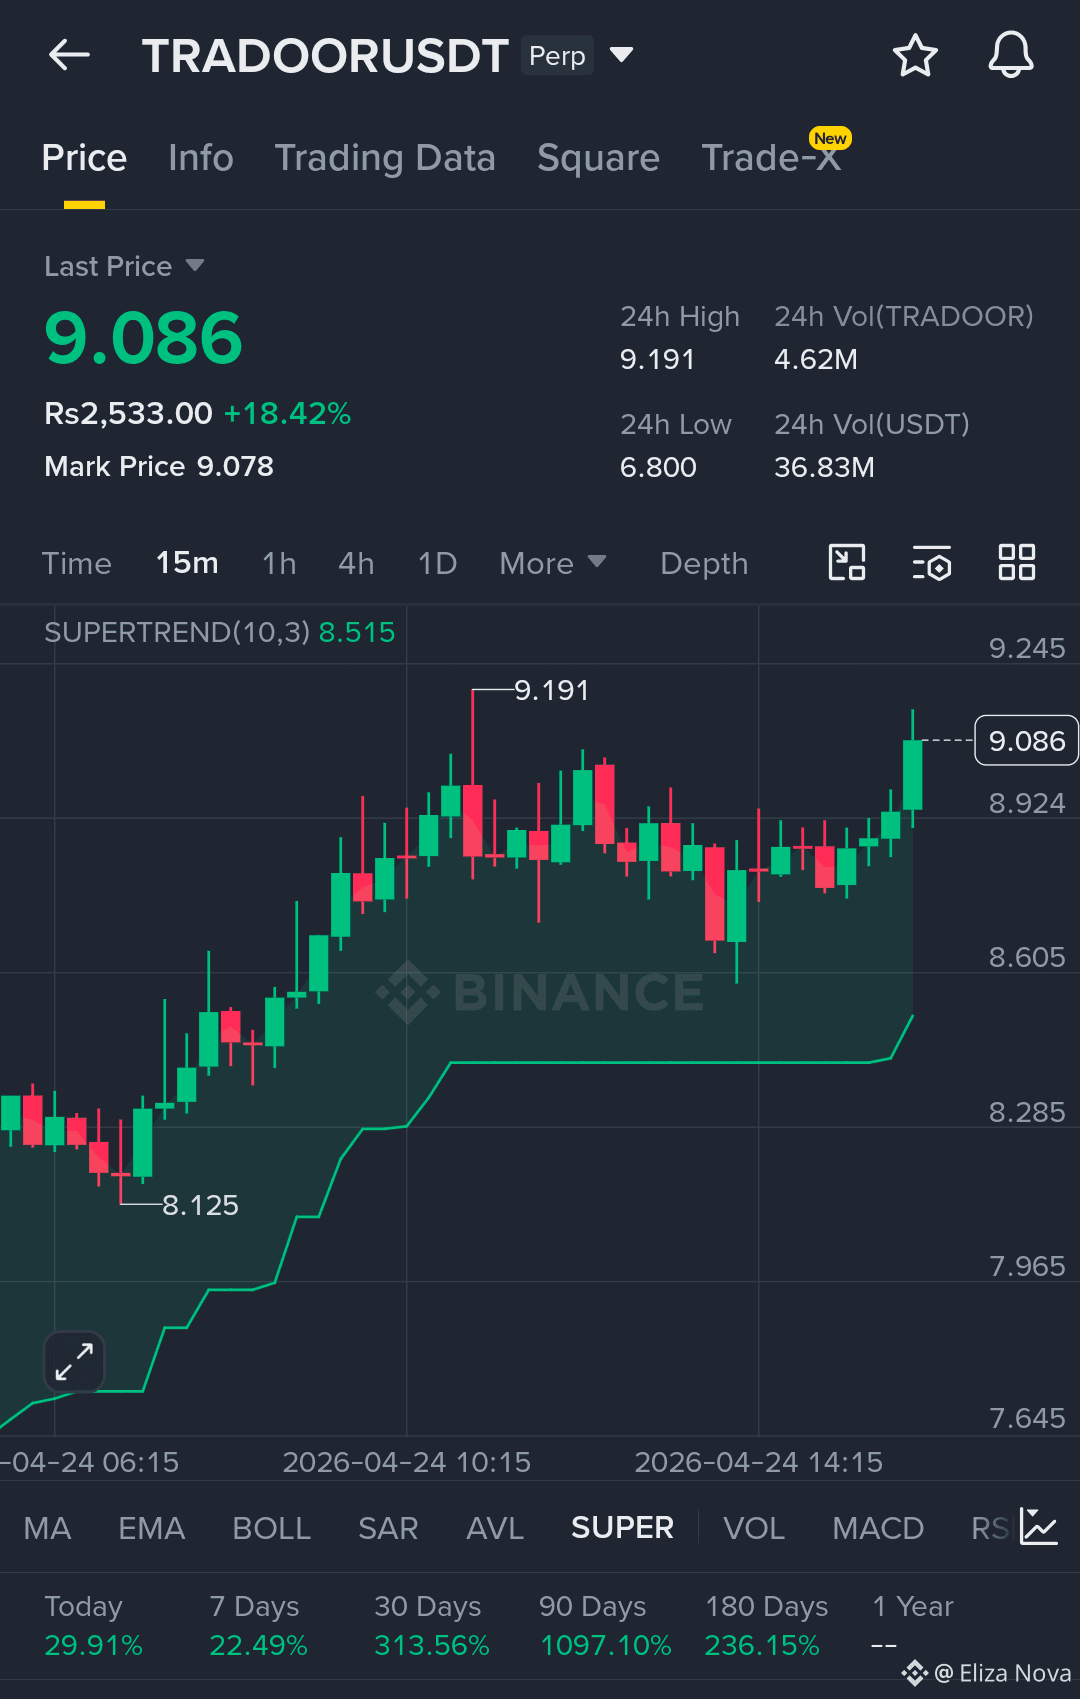Open TRADOORUSDT pair selector dropdown arrow
The width and height of the screenshot is (1080, 1699).
coord(622,55)
